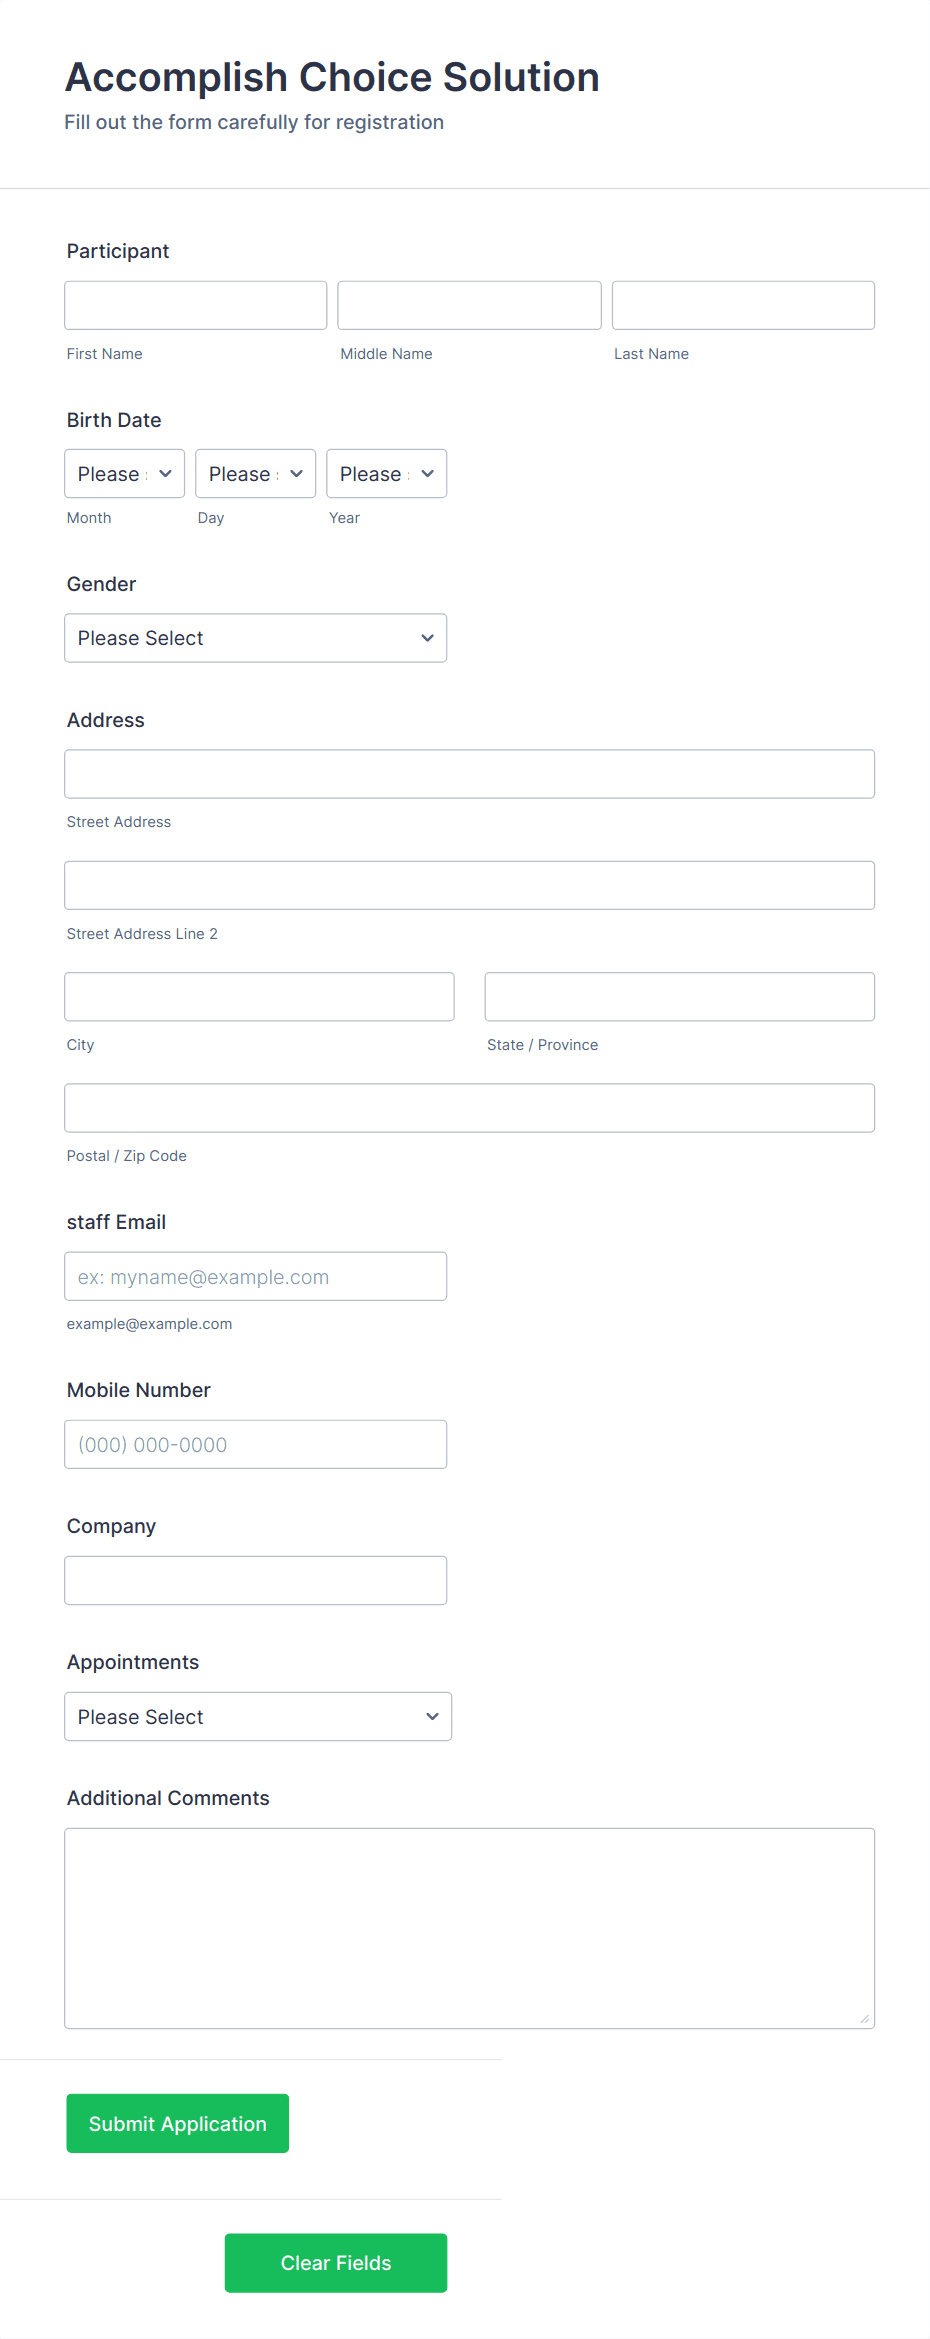930x2339 pixels.
Task: Click the First Name input field
Action: [195, 305]
